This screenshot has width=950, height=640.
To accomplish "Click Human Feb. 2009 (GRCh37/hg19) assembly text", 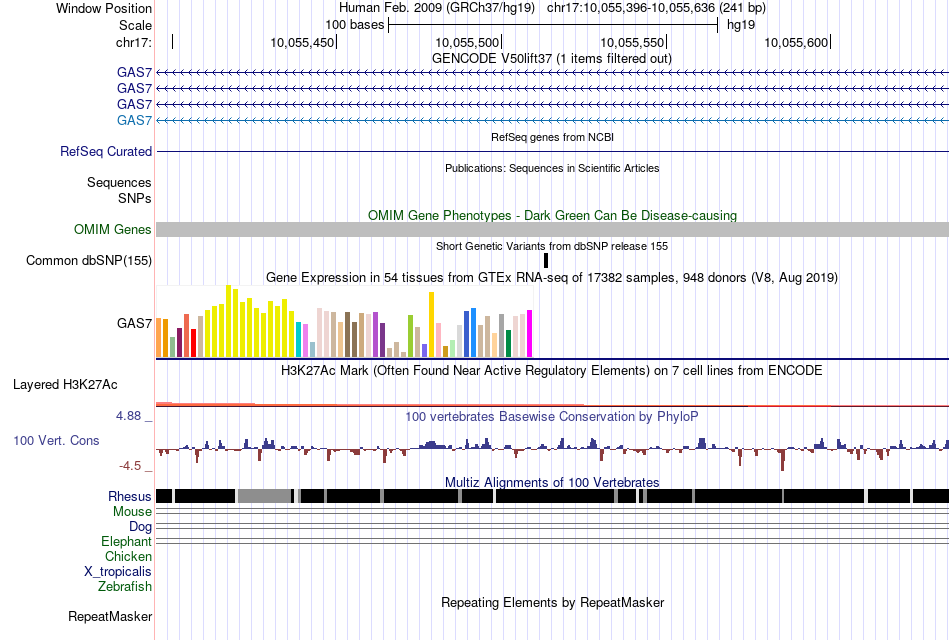I will click(437, 8).
